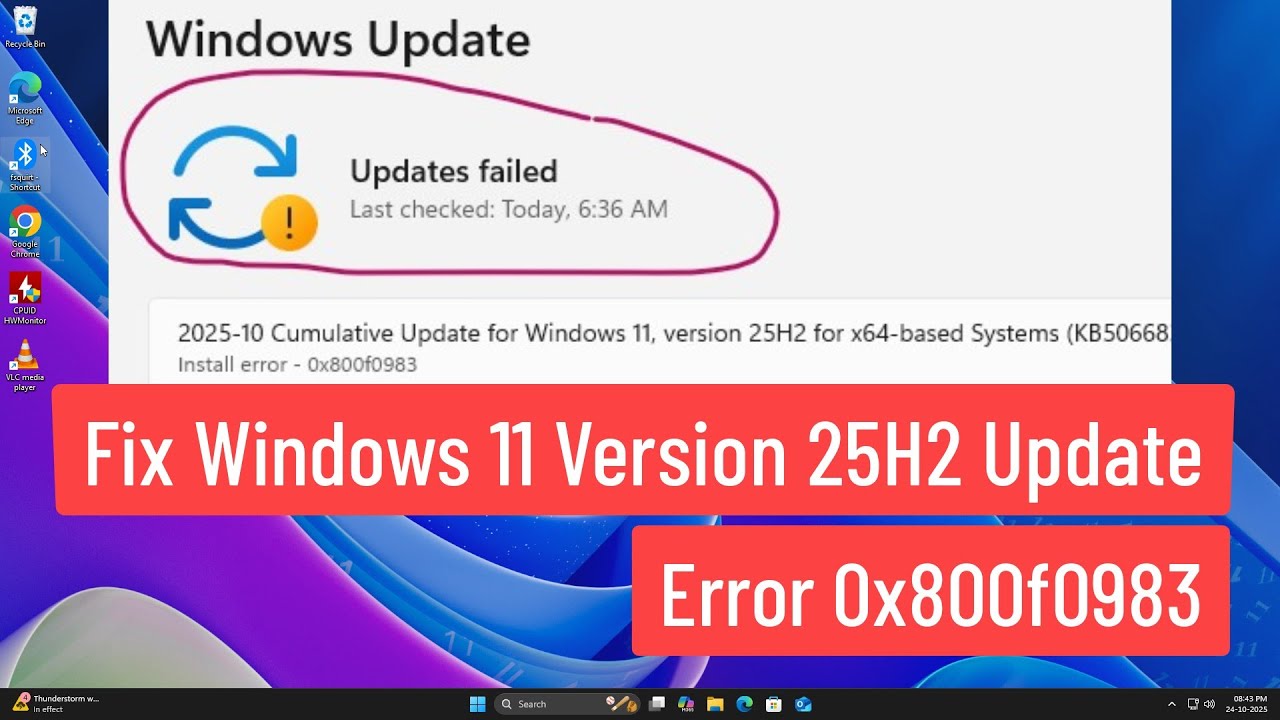1280x720 pixels.
Task: Select the fsquirt Bluetooth shortcut
Action: tap(25, 165)
